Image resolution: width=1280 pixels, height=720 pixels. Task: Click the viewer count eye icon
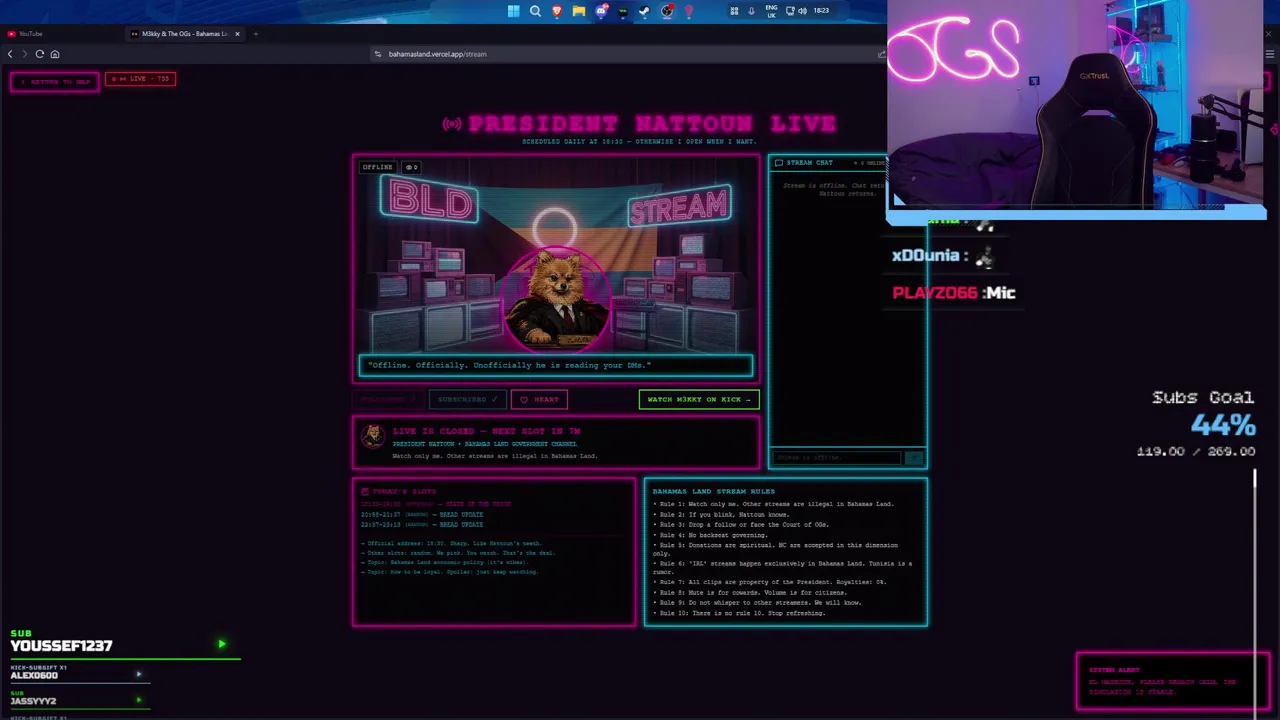pyautogui.click(x=411, y=167)
